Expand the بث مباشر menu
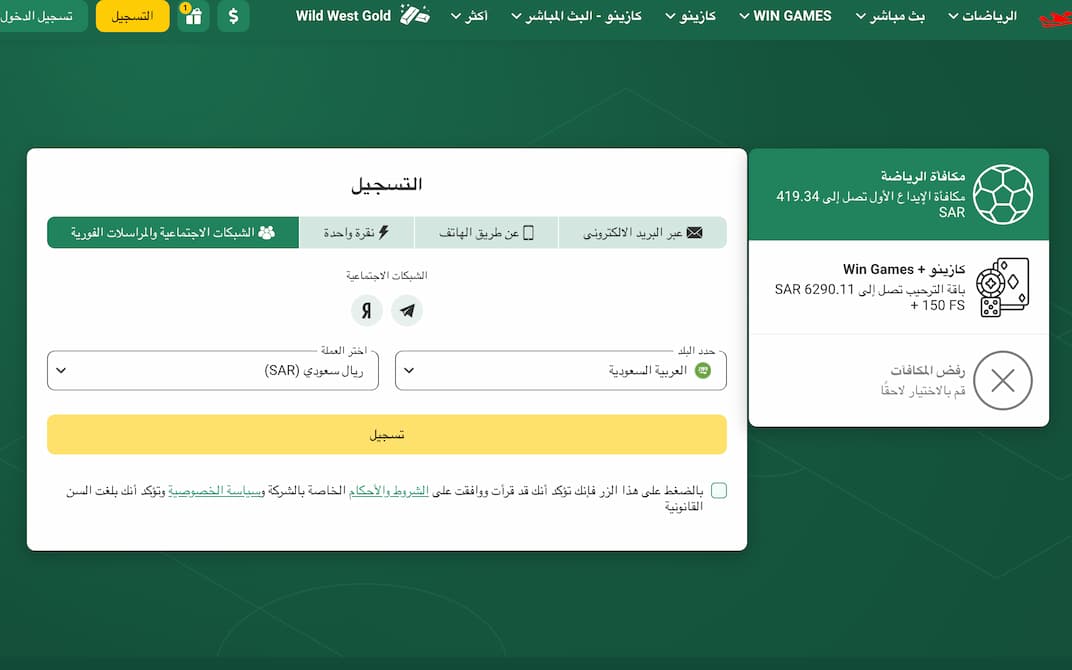The width and height of the screenshot is (1072, 670). pyautogui.click(x=890, y=16)
